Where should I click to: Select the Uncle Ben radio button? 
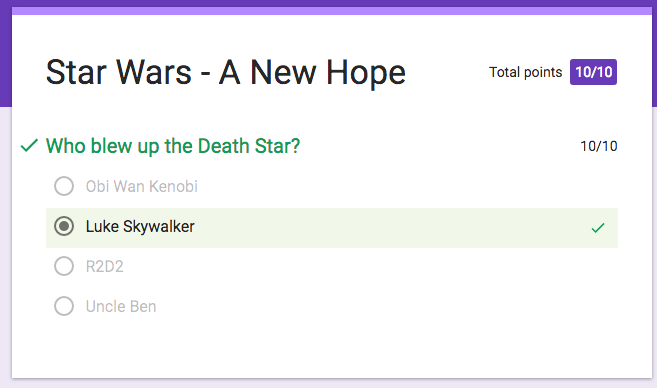pos(64,306)
